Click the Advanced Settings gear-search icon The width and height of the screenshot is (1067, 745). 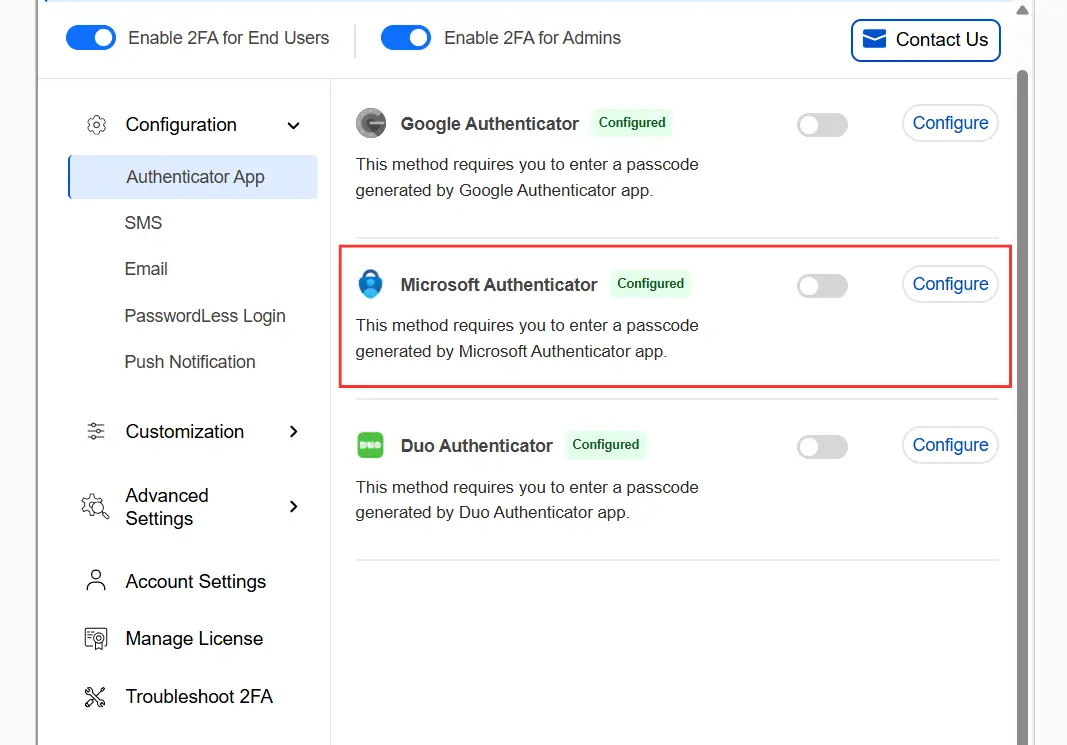[95, 507]
